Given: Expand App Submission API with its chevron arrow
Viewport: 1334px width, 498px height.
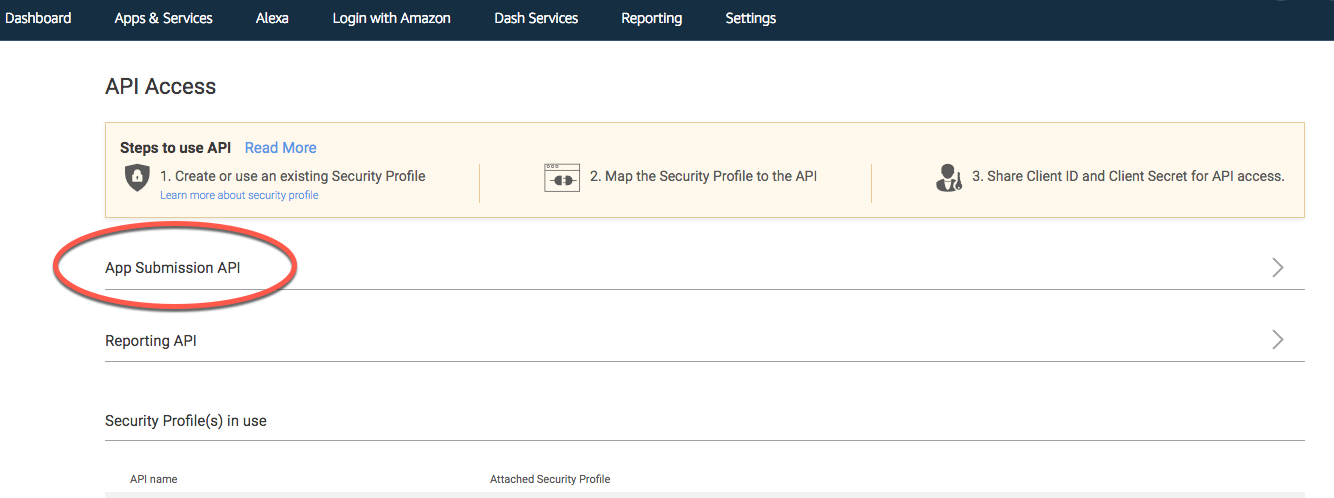Looking at the screenshot, I should tap(1277, 267).
